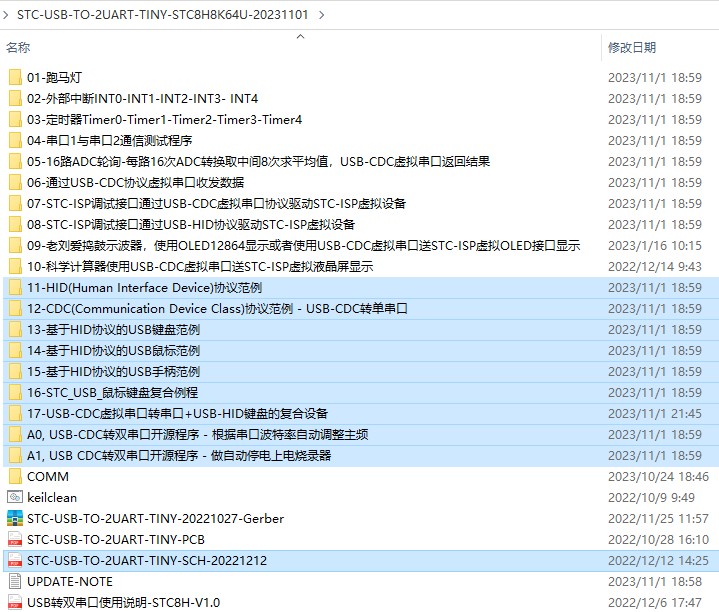Select USB转双串口使用说明-STC8H-V1.0 file name
This screenshot has height=612, width=719.
pyautogui.click(x=123, y=602)
